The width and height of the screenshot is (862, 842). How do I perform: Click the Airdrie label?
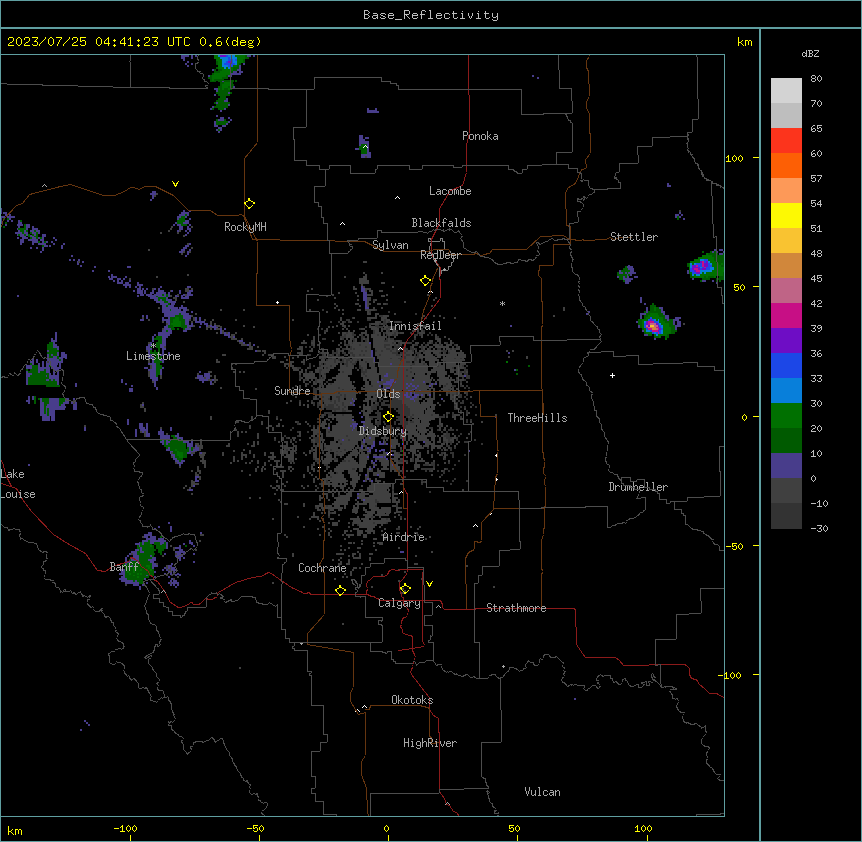404,537
